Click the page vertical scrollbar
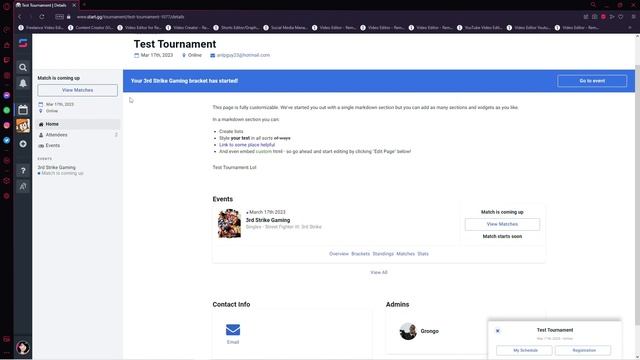640x360 pixels. (637, 195)
